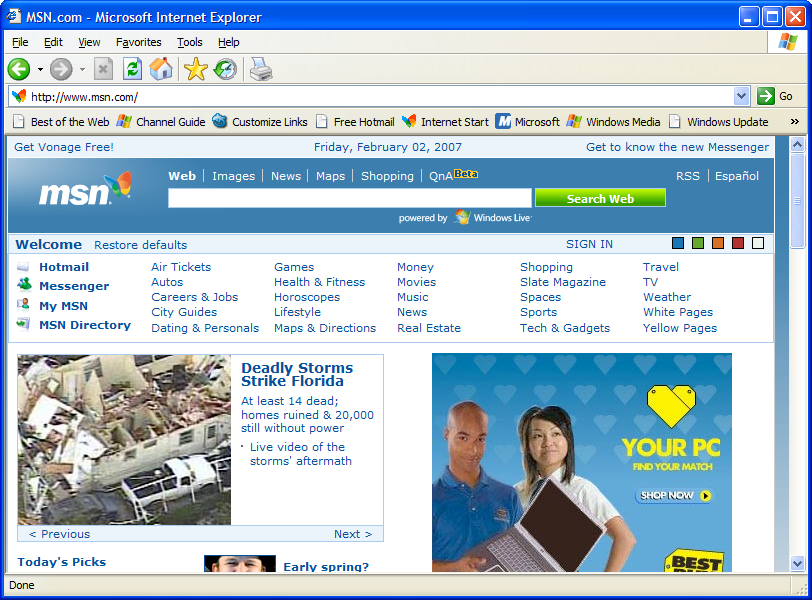Screen dimensions: 812x600
Task: Click the SIGN IN link
Action: 589,244
